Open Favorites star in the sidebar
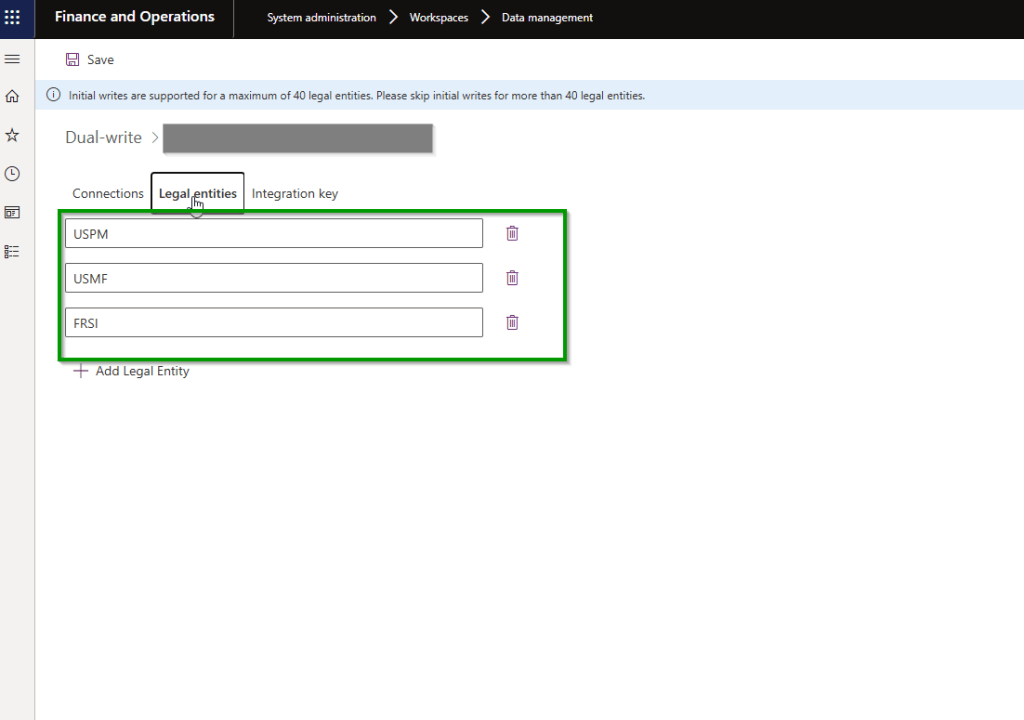Image resolution: width=1024 pixels, height=720 pixels. point(12,135)
